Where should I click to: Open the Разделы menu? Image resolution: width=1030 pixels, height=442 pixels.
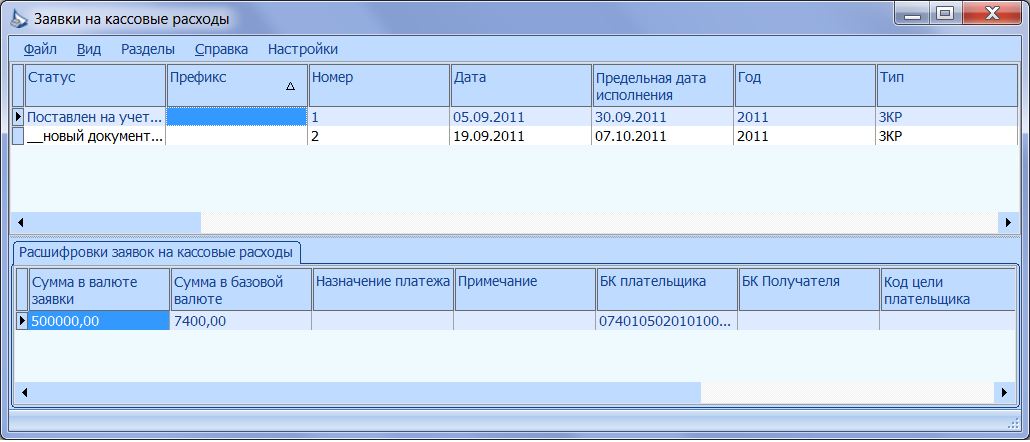(x=148, y=49)
